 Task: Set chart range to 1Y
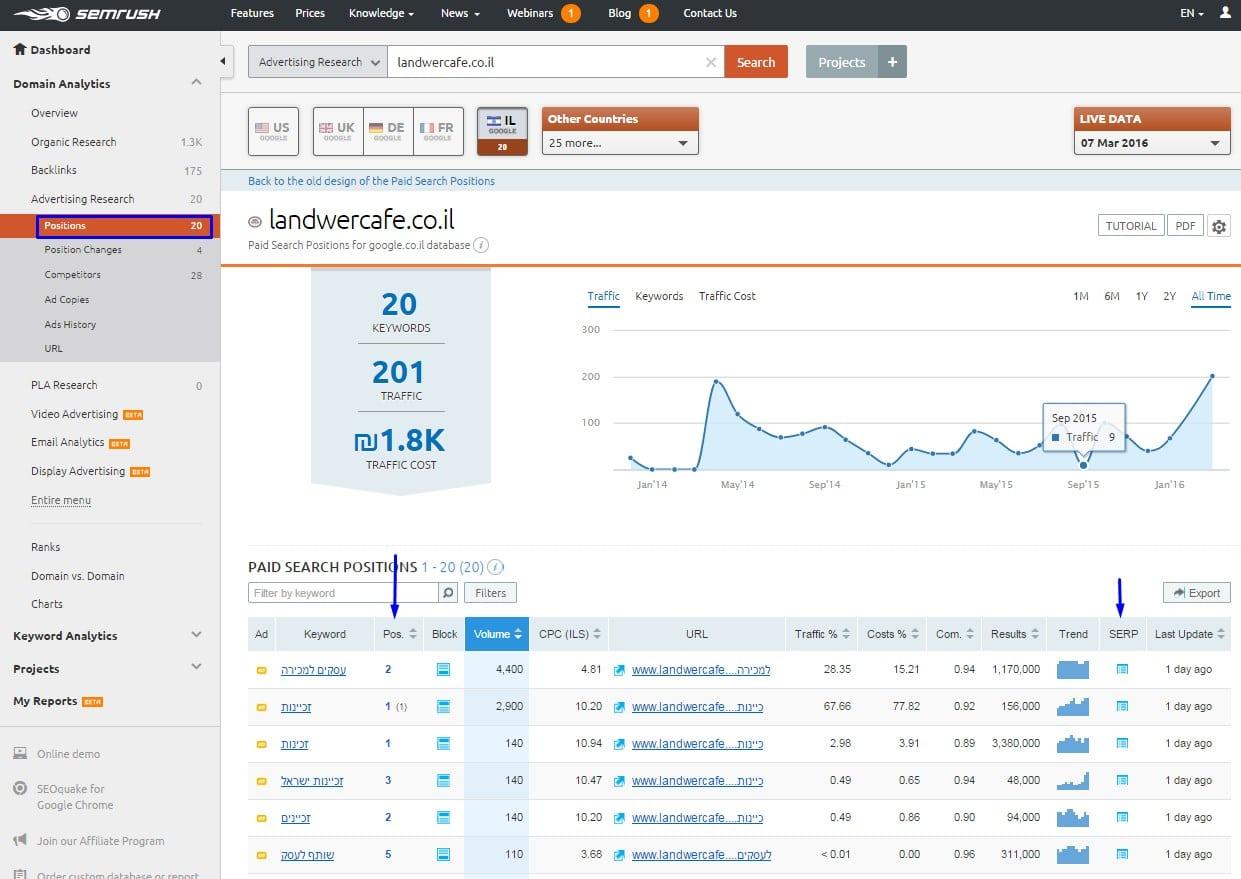(1141, 296)
